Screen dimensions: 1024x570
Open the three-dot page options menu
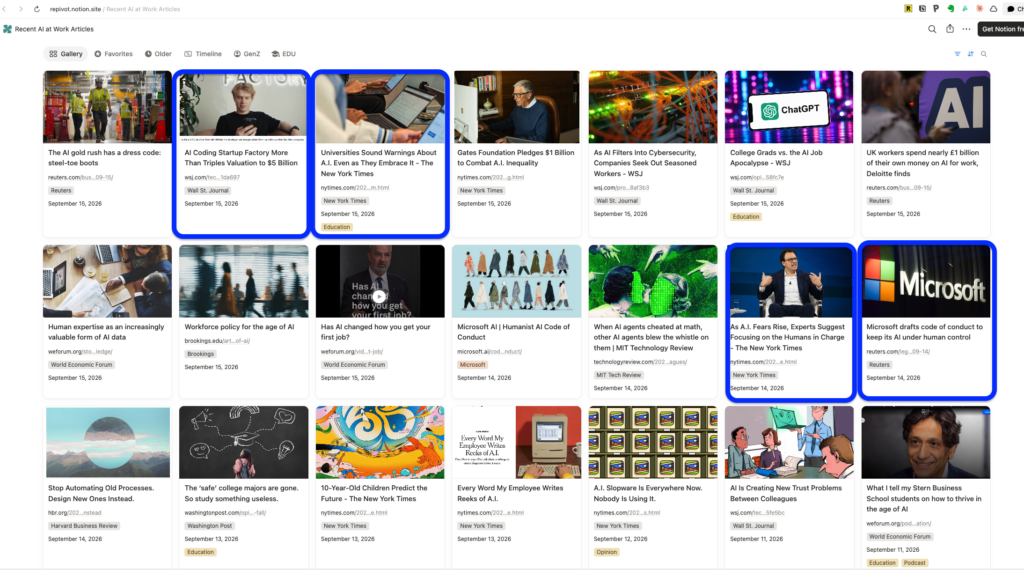[967, 29]
